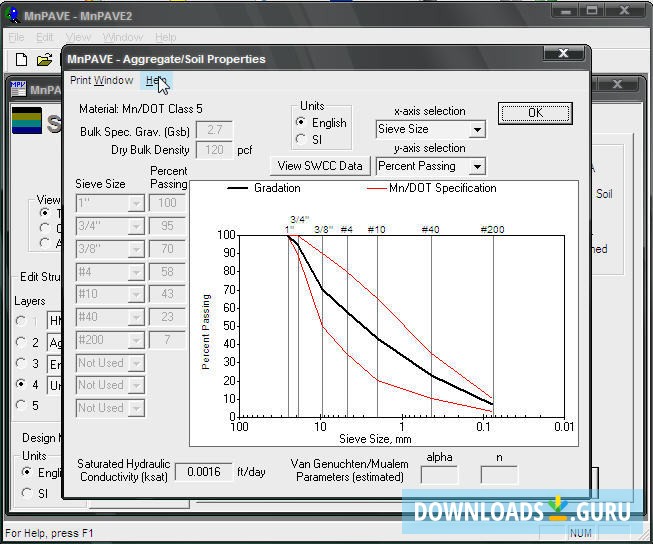Select layer 3 radio button
Image resolution: width=653 pixels, height=544 pixels.
20,363
